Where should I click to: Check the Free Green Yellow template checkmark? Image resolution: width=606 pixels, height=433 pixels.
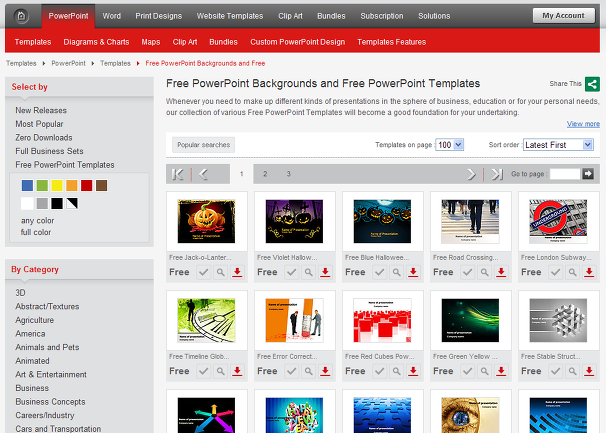click(x=467, y=371)
